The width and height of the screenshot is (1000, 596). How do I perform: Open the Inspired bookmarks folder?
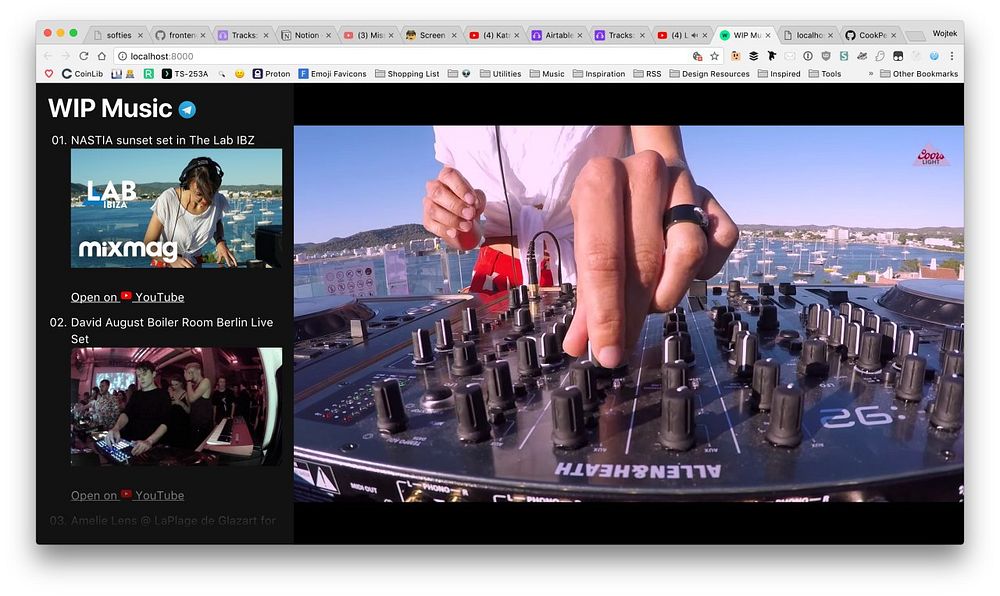point(779,74)
